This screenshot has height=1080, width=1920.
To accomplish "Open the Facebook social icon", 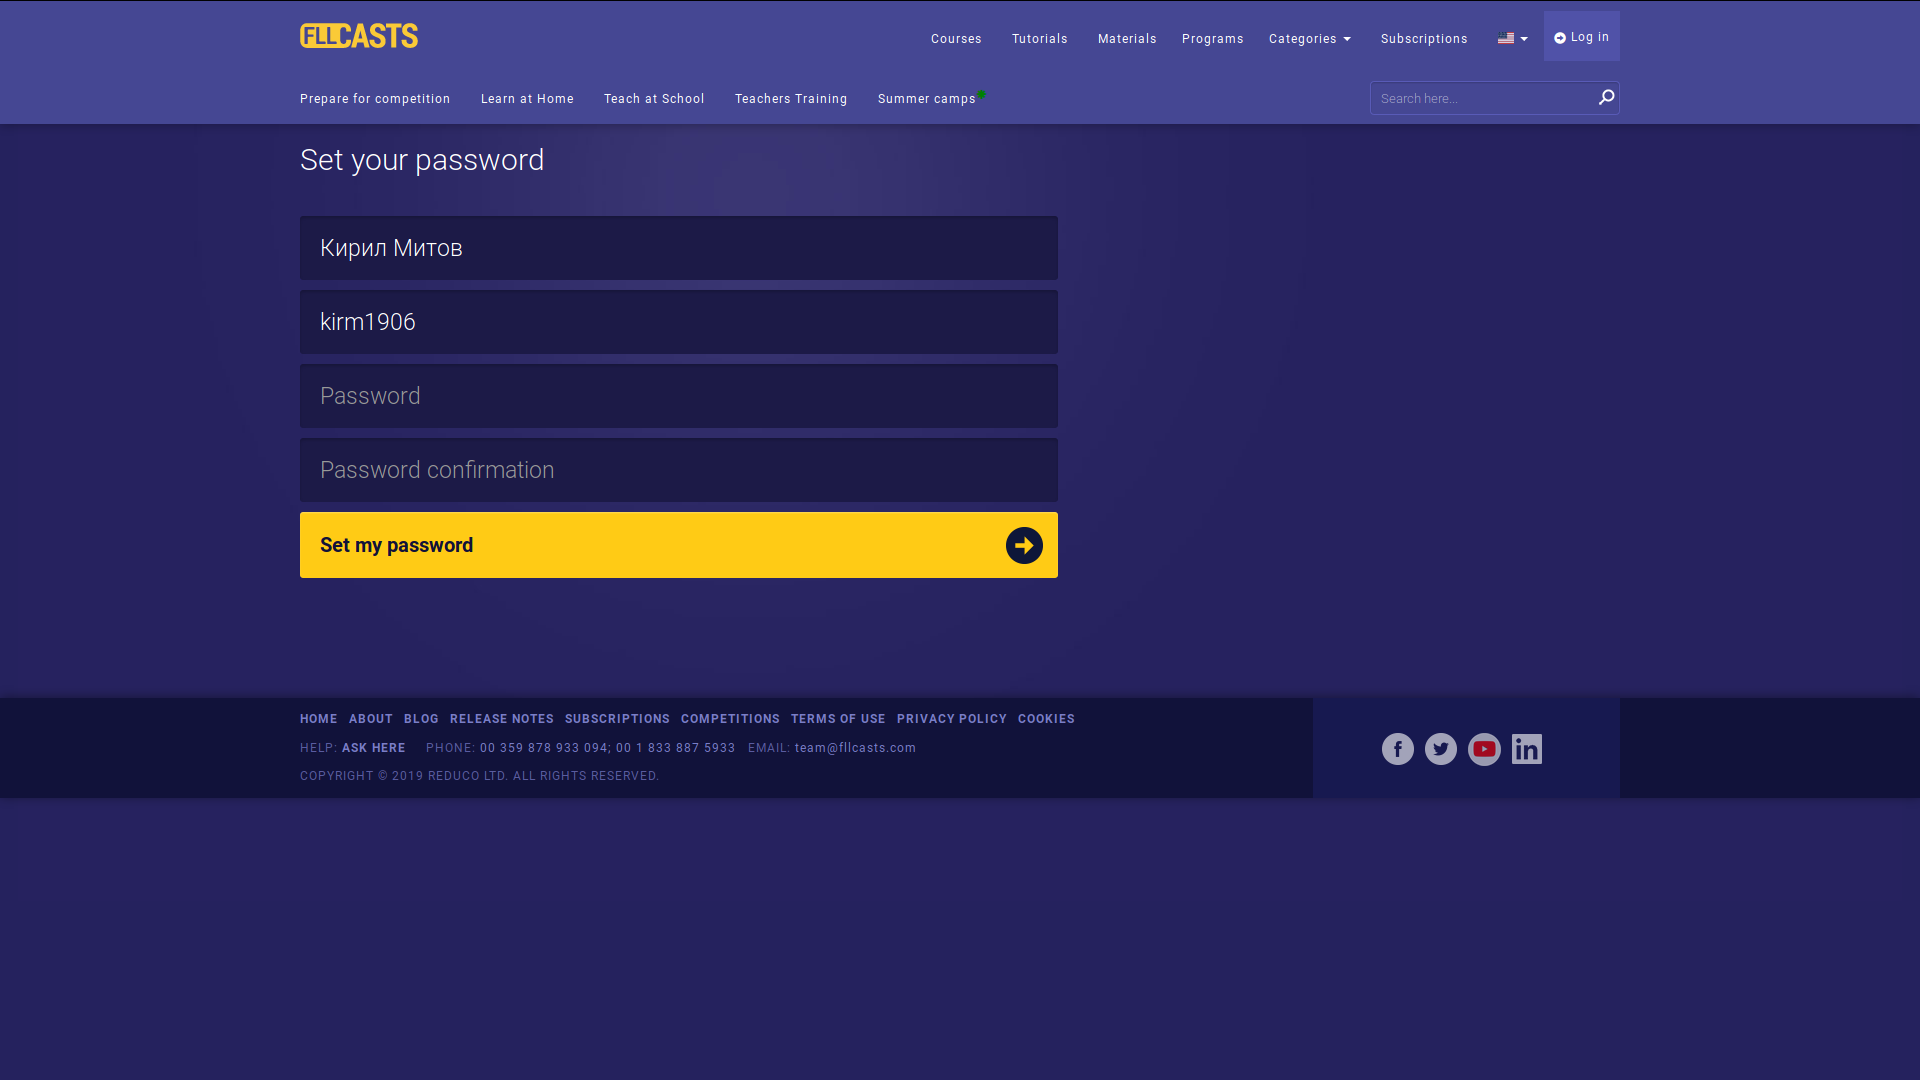I will coord(1397,749).
